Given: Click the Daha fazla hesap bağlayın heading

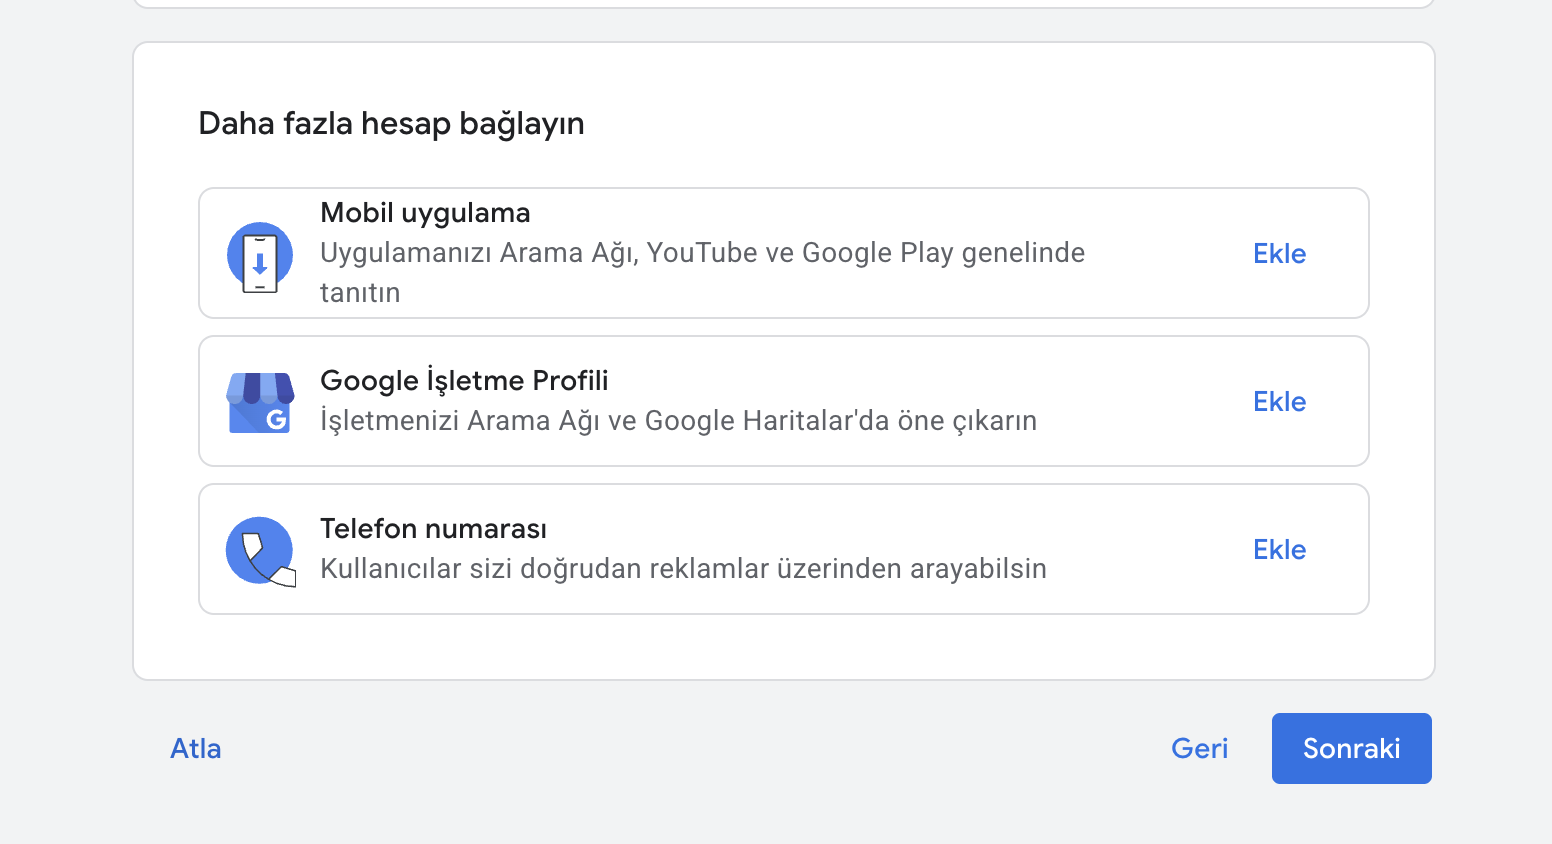Looking at the screenshot, I should (391, 124).
